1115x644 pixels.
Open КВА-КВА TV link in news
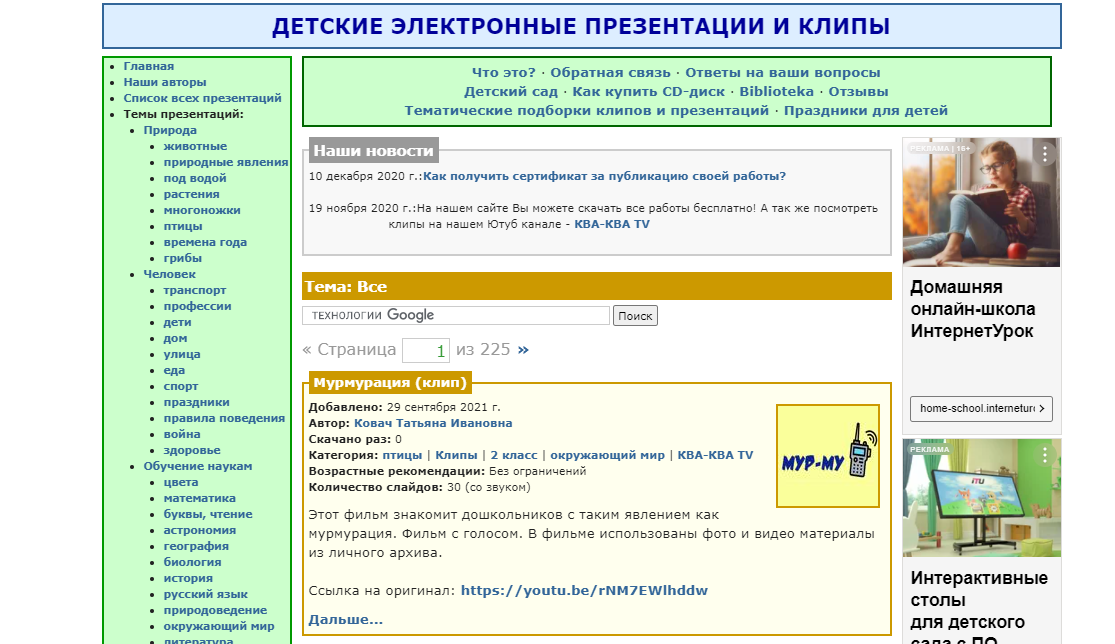612,225
